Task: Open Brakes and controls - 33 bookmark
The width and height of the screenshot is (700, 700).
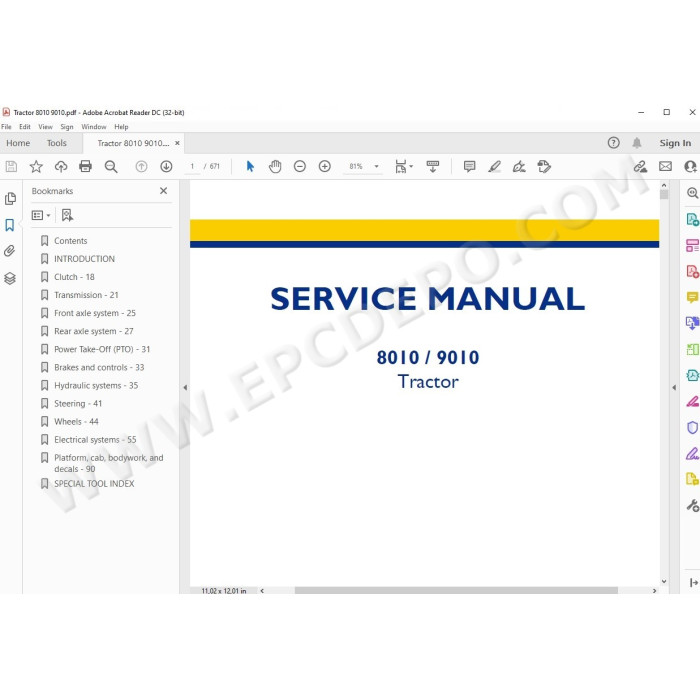Action: tap(99, 367)
